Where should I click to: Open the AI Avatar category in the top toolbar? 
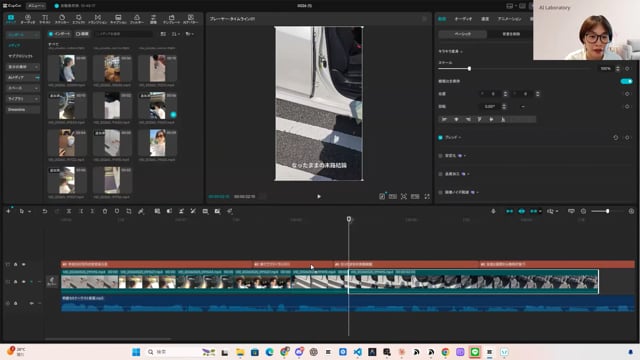point(190,19)
